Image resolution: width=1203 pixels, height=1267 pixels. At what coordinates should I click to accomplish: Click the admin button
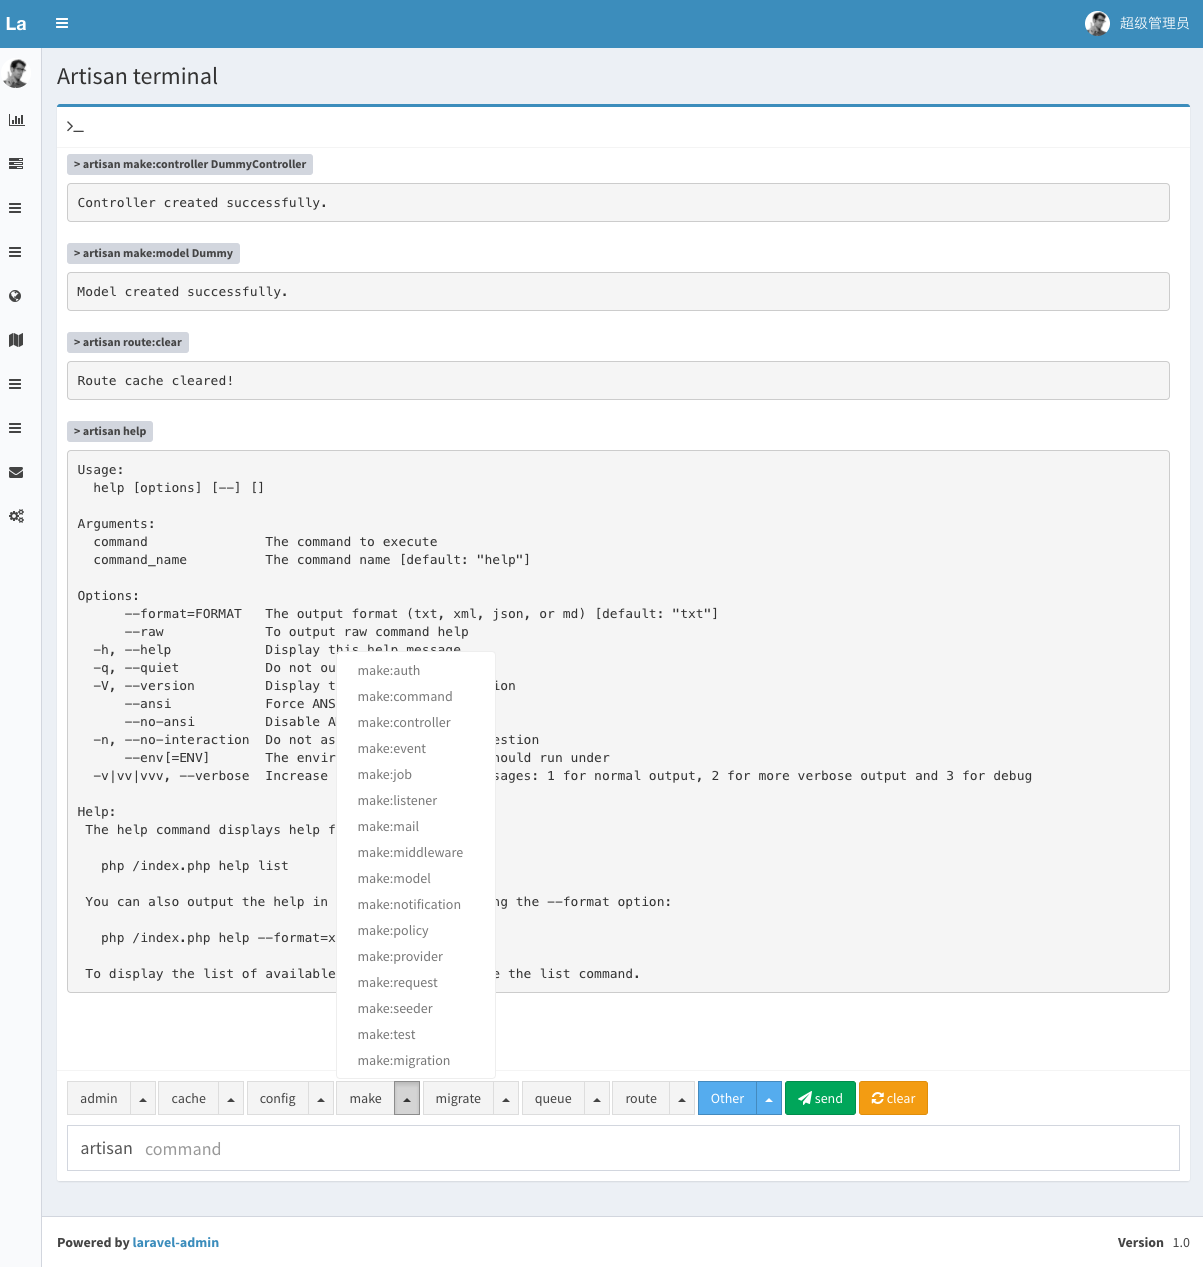tap(99, 1098)
